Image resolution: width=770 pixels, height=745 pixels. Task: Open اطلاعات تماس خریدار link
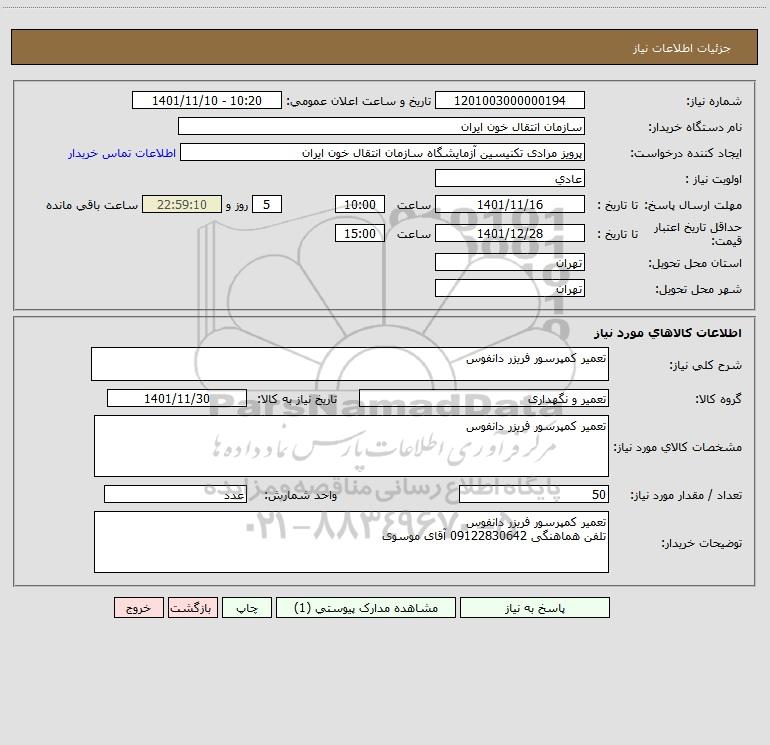pos(122,153)
